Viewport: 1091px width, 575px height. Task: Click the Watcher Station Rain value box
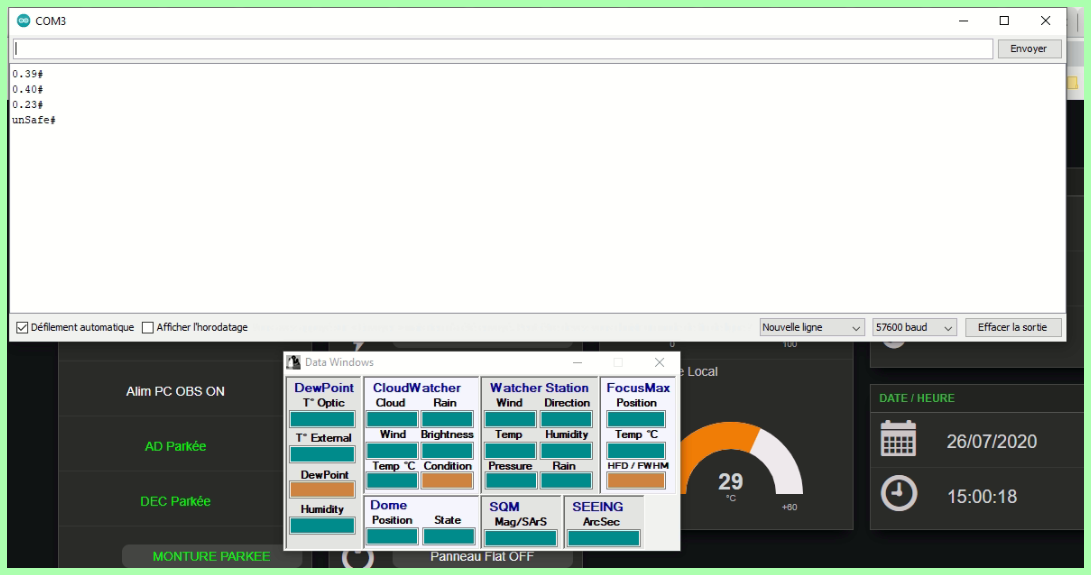point(566,480)
